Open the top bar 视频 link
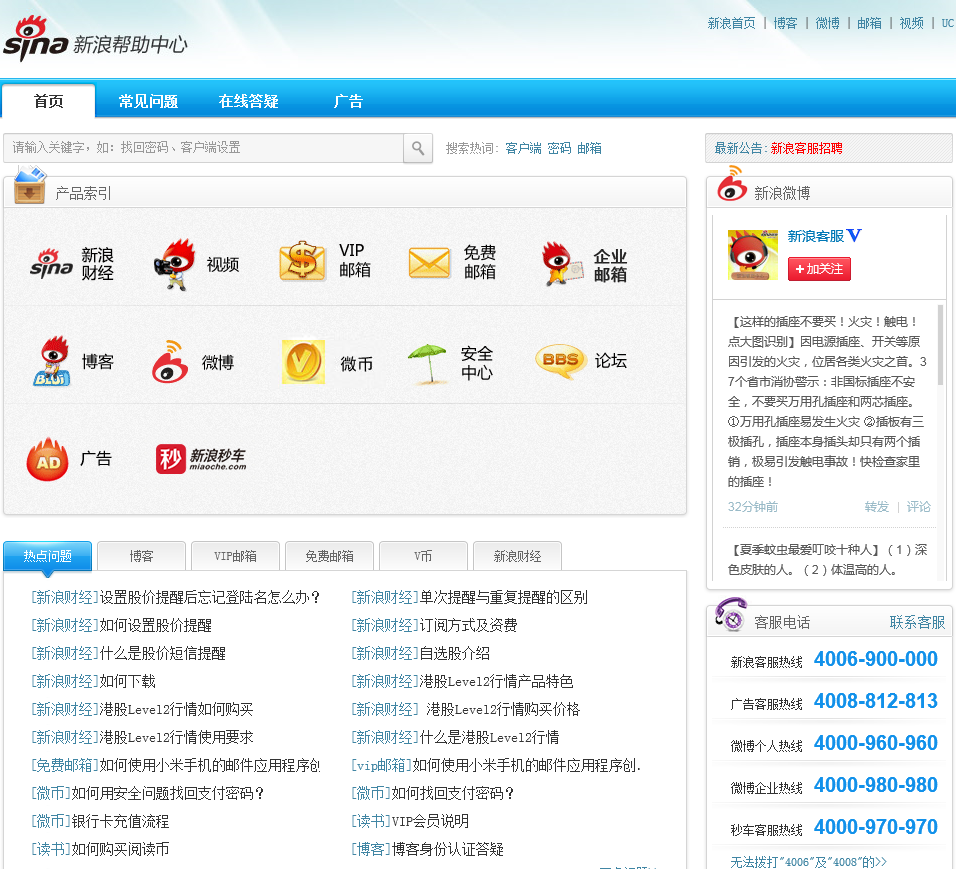Viewport: 956px width, 869px height. pyautogui.click(x=911, y=23)
